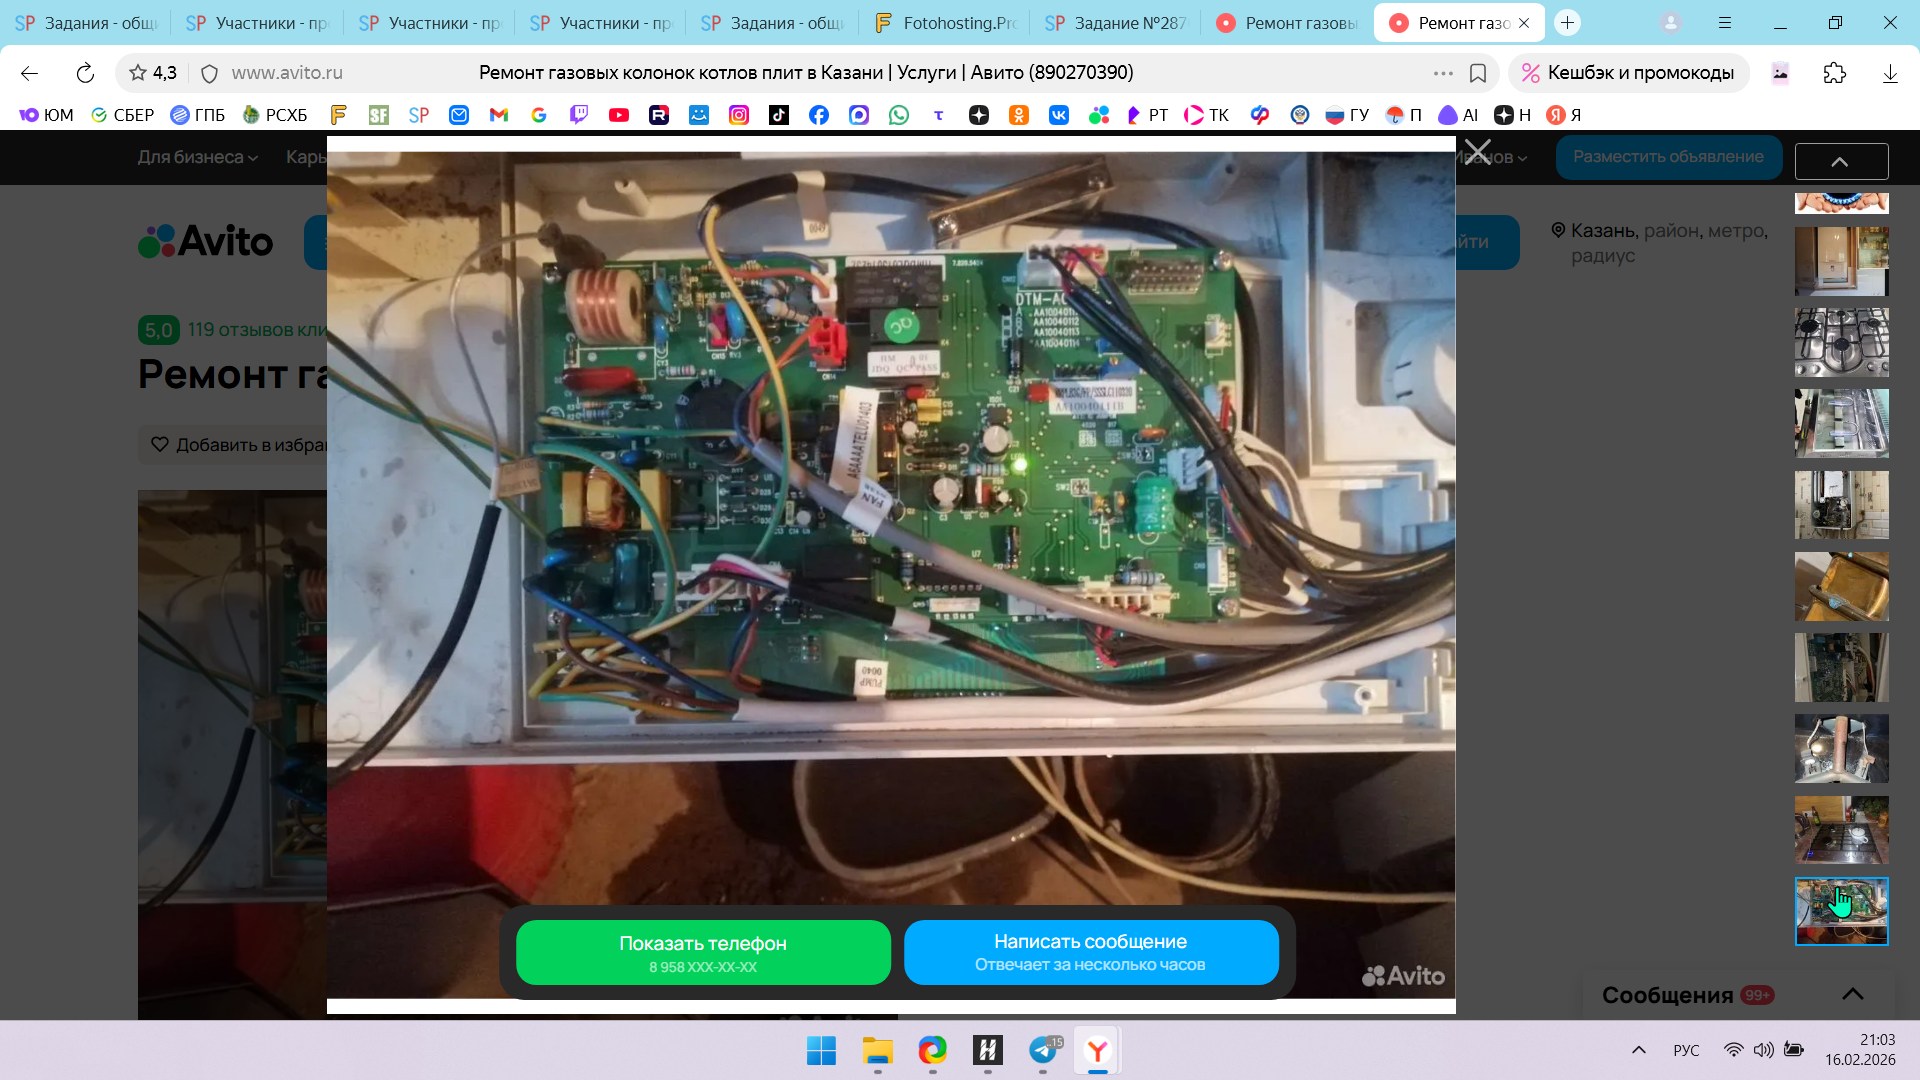Expand the 'Для бизнеса' dropdown
Viewport: 1920px width, 1080px height.
tap(197, 157)
